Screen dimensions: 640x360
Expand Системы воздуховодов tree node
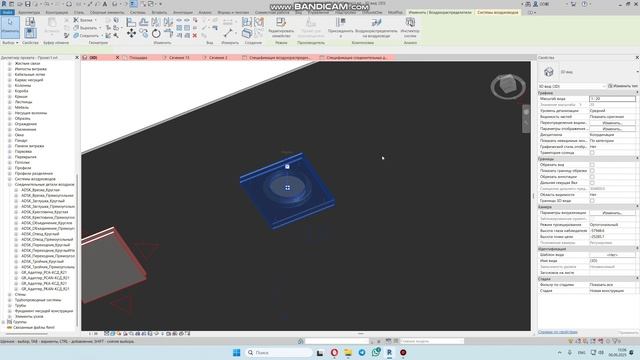[10, 179]
